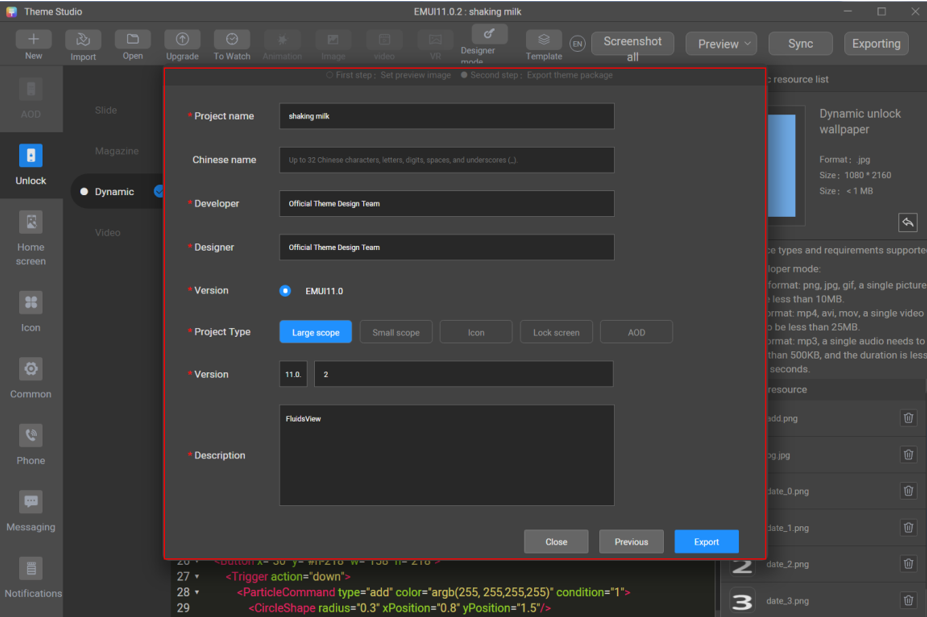Choose Large scope project type
Image resolution: width=927 pixels, height=617 pixels.
(x=315, y=332)
